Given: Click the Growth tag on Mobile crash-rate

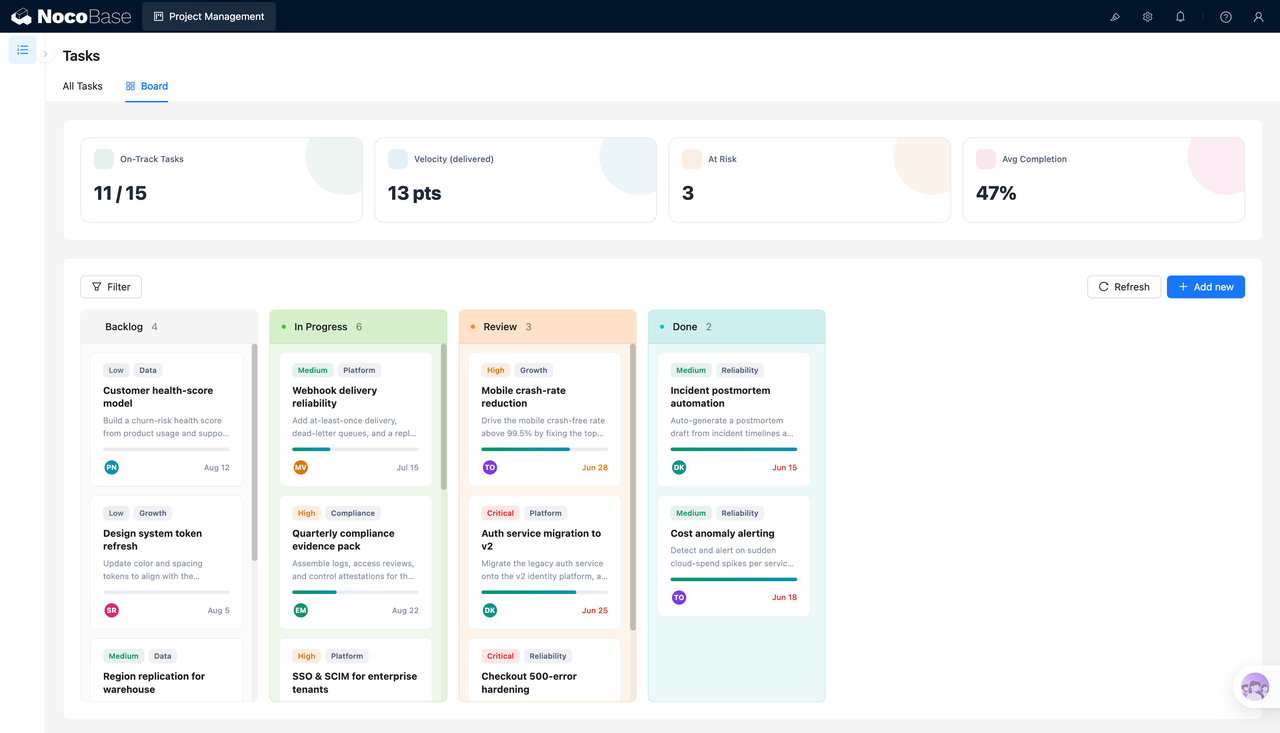Looking at the screenshot, I should click(x=534, y=370).
